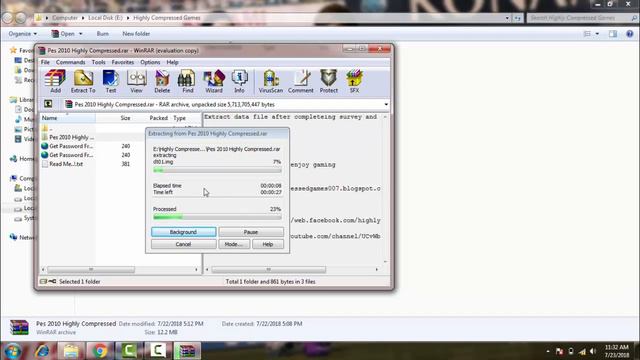Click New folder in Explorer toolbar
This screenshot has height=360, width=640.
[x=136, y=34]
